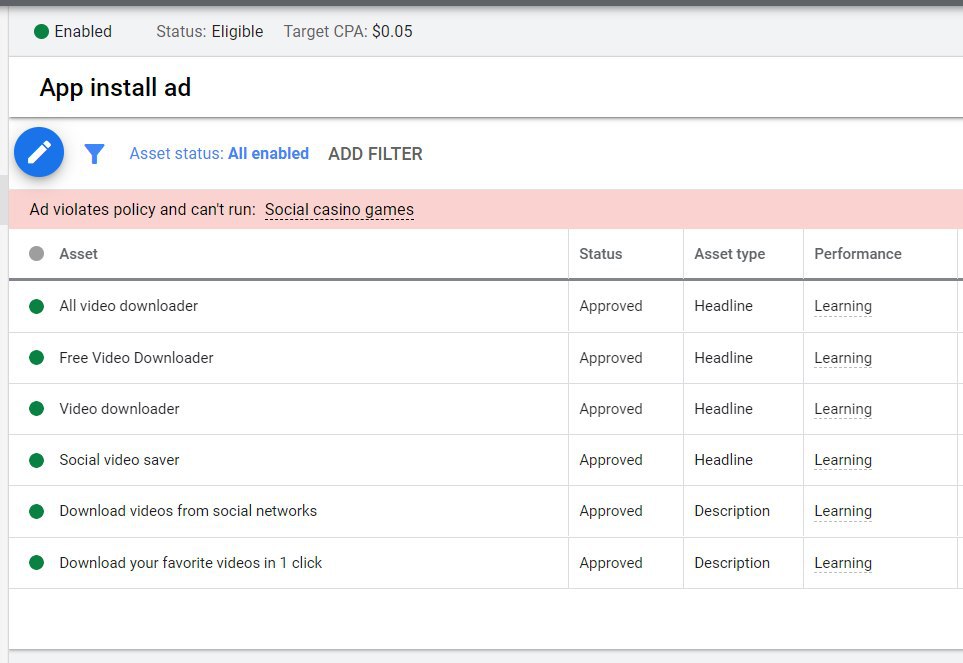Image resolution: width=963 pixels, height=663 pixels.
Task: Click the green Enabled status dot at top
Action: click(41, 31)
